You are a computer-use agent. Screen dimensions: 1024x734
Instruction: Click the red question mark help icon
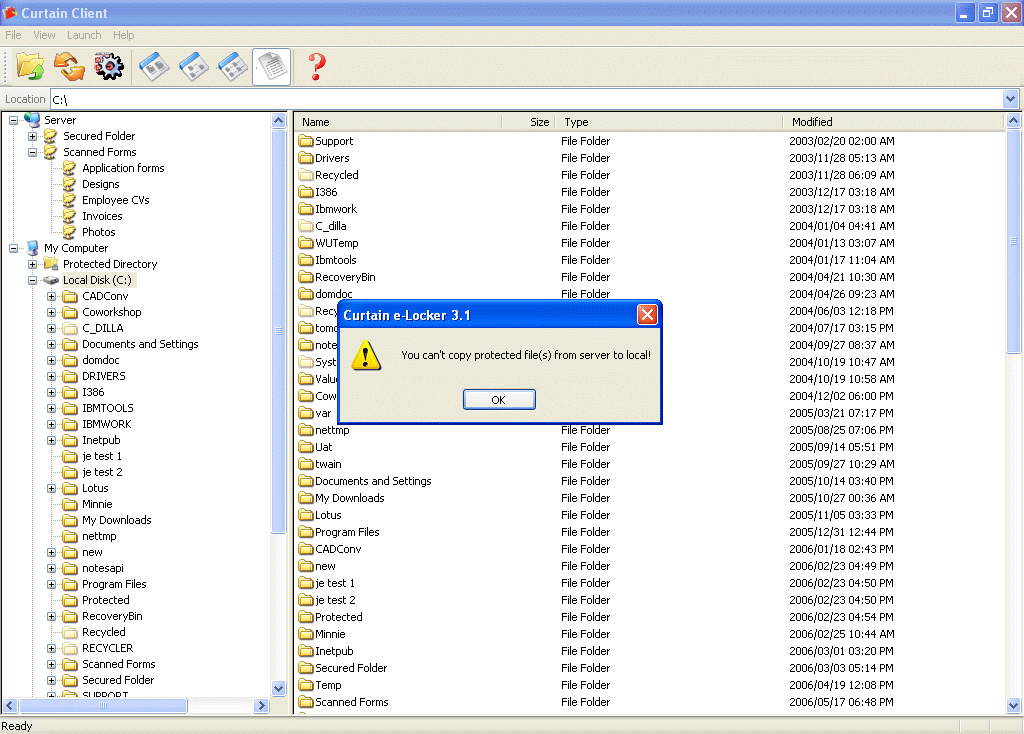317,67
